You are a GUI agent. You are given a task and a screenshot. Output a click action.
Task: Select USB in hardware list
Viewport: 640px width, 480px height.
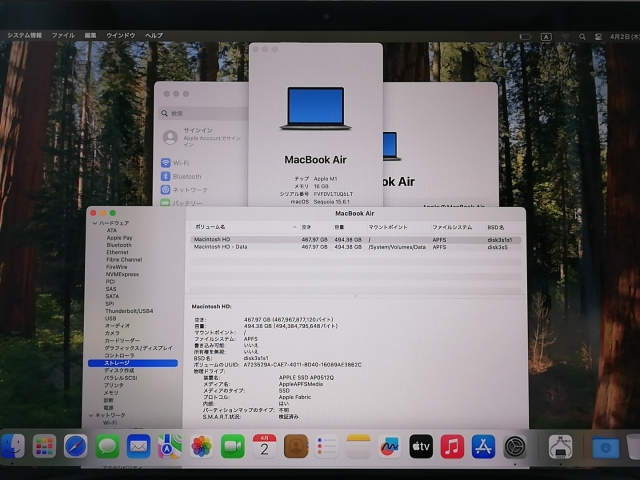tap(111, 318)
